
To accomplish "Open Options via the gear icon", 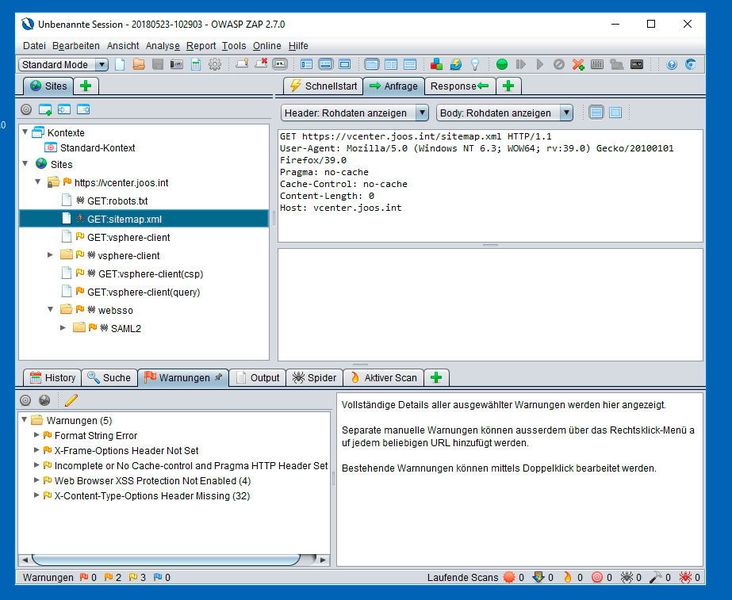I will 215,64.
